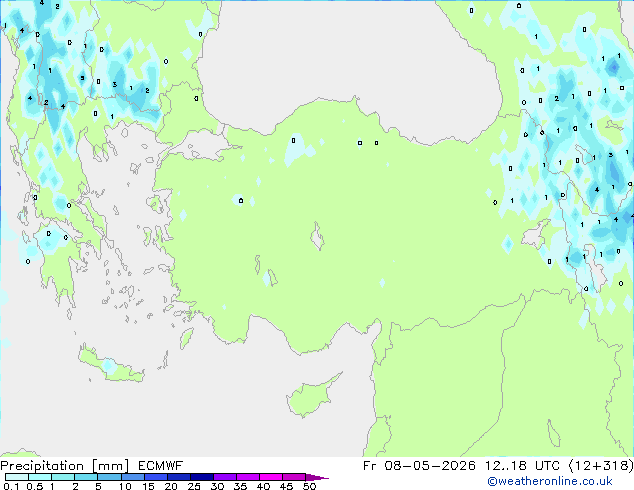
Task: Select the 40–45 mm bright pink swatch
Action: coord(271,477)
